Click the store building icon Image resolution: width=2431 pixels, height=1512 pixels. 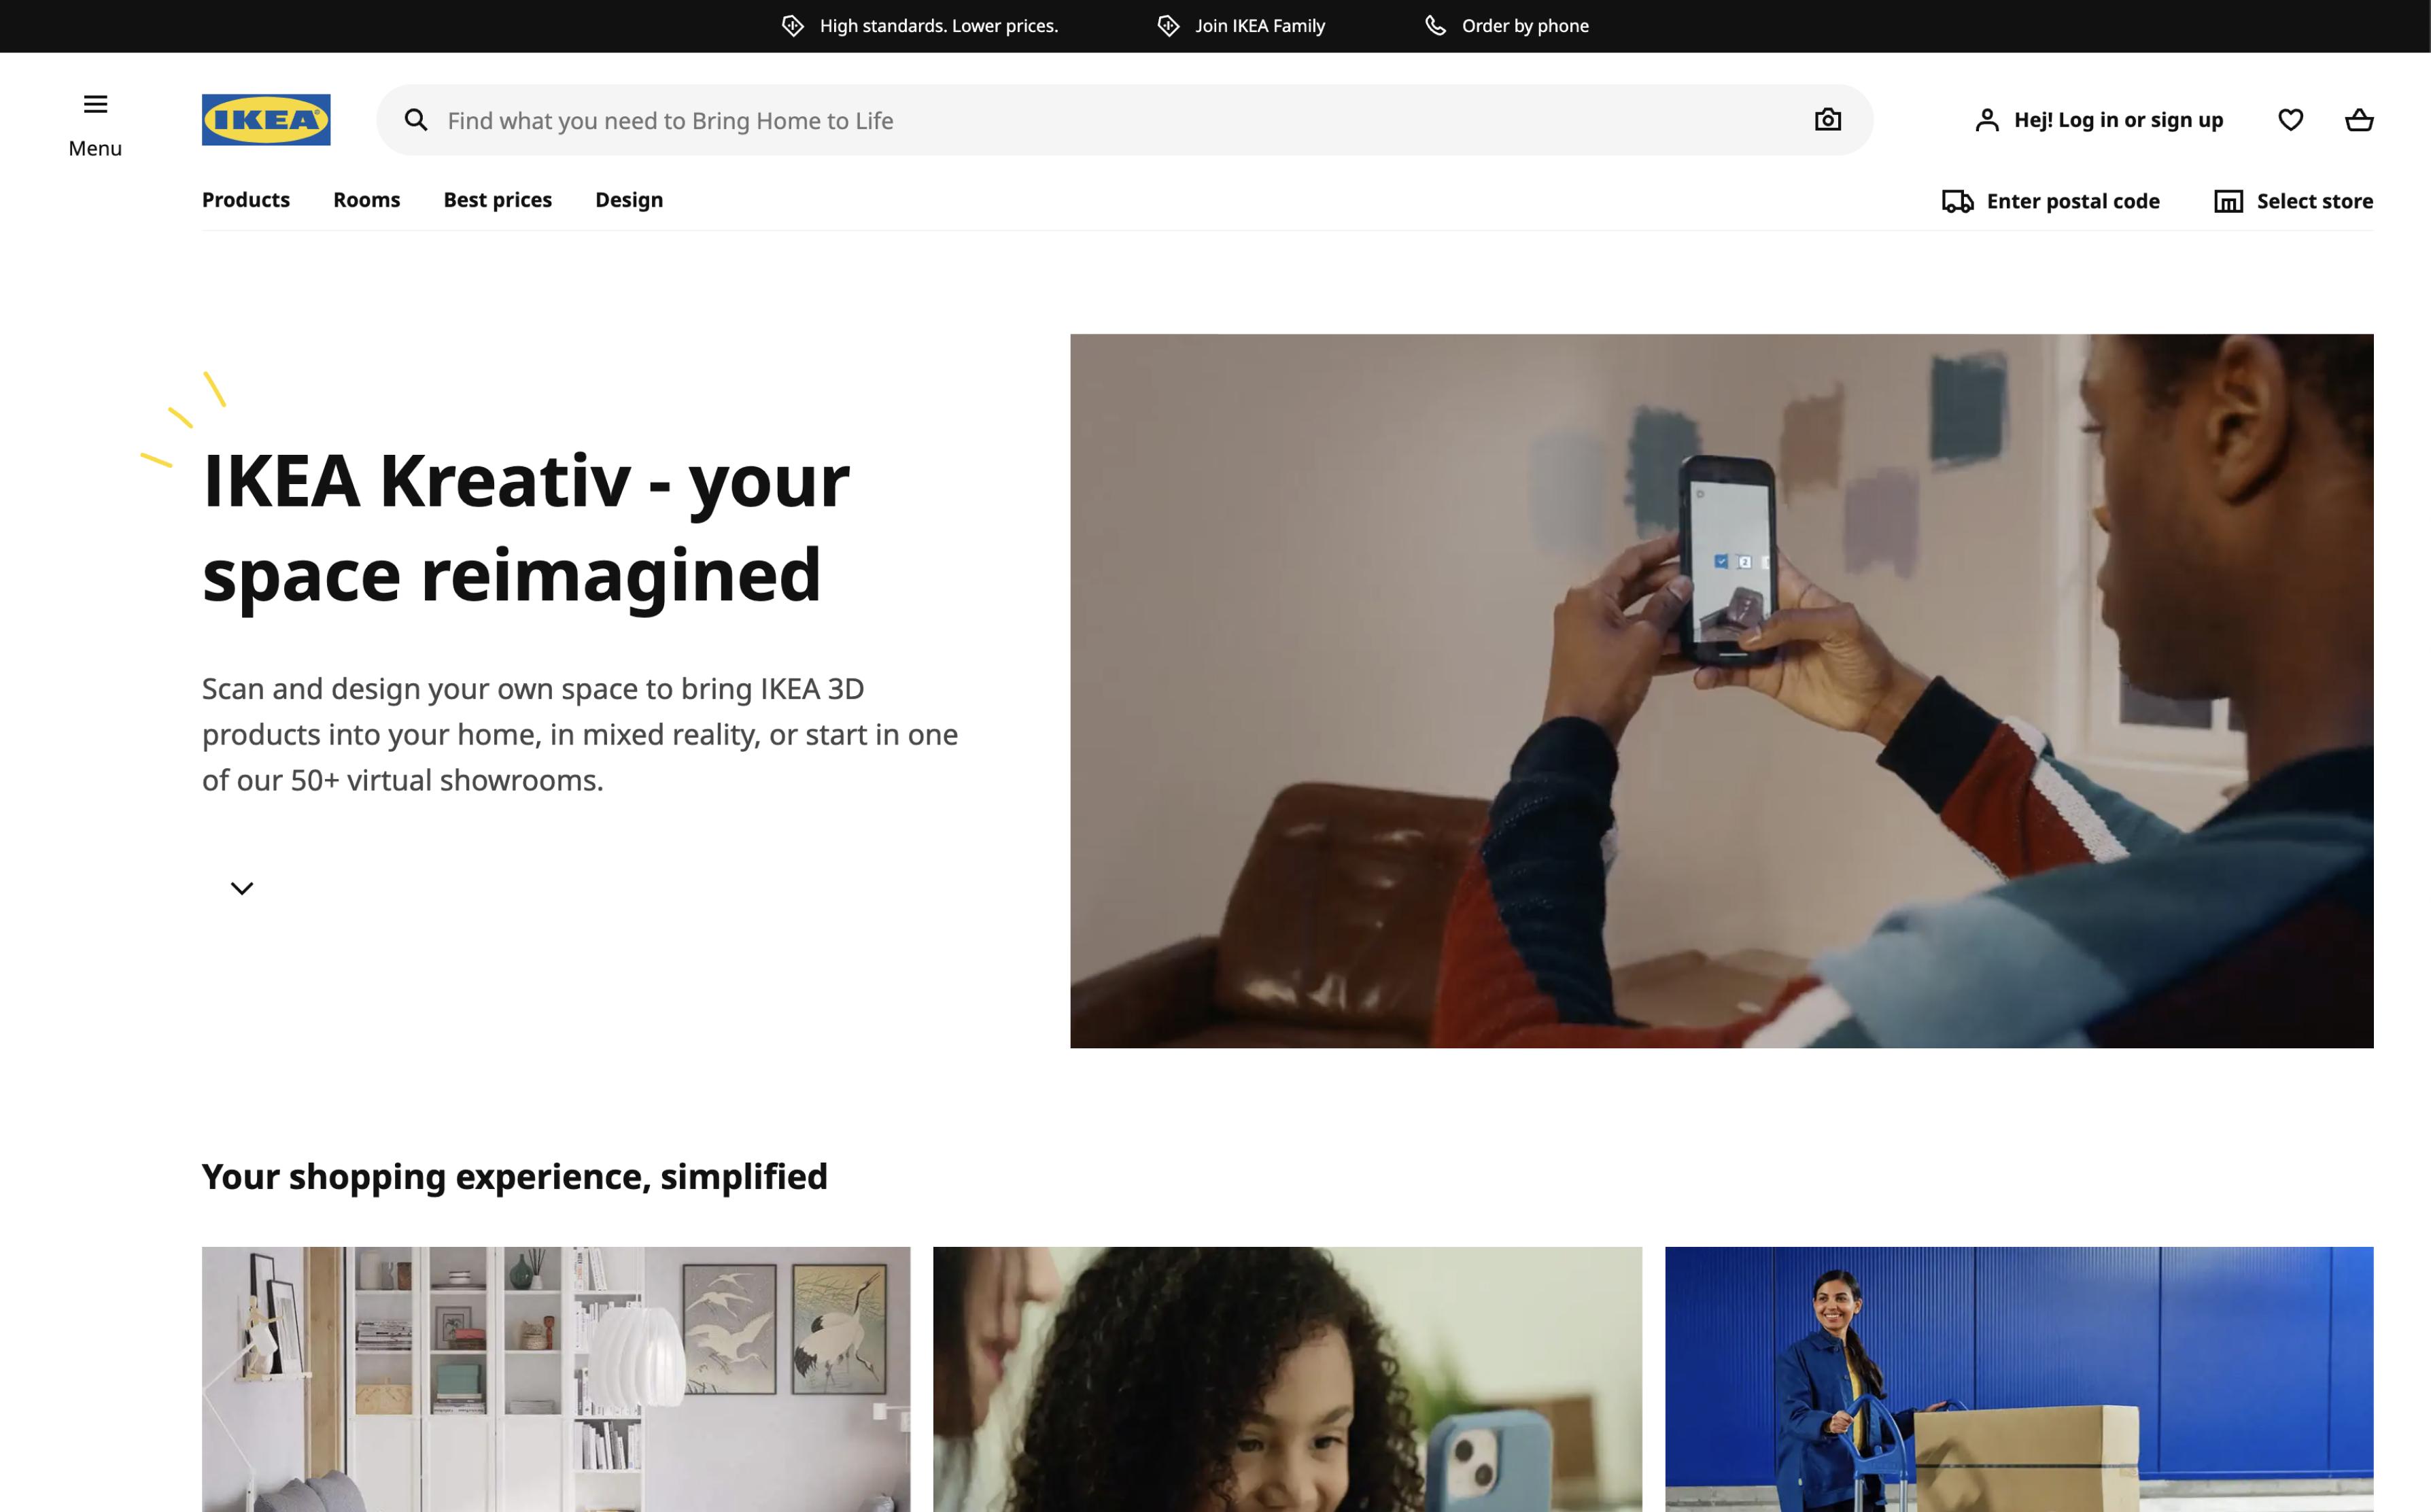coord(2228,201)
